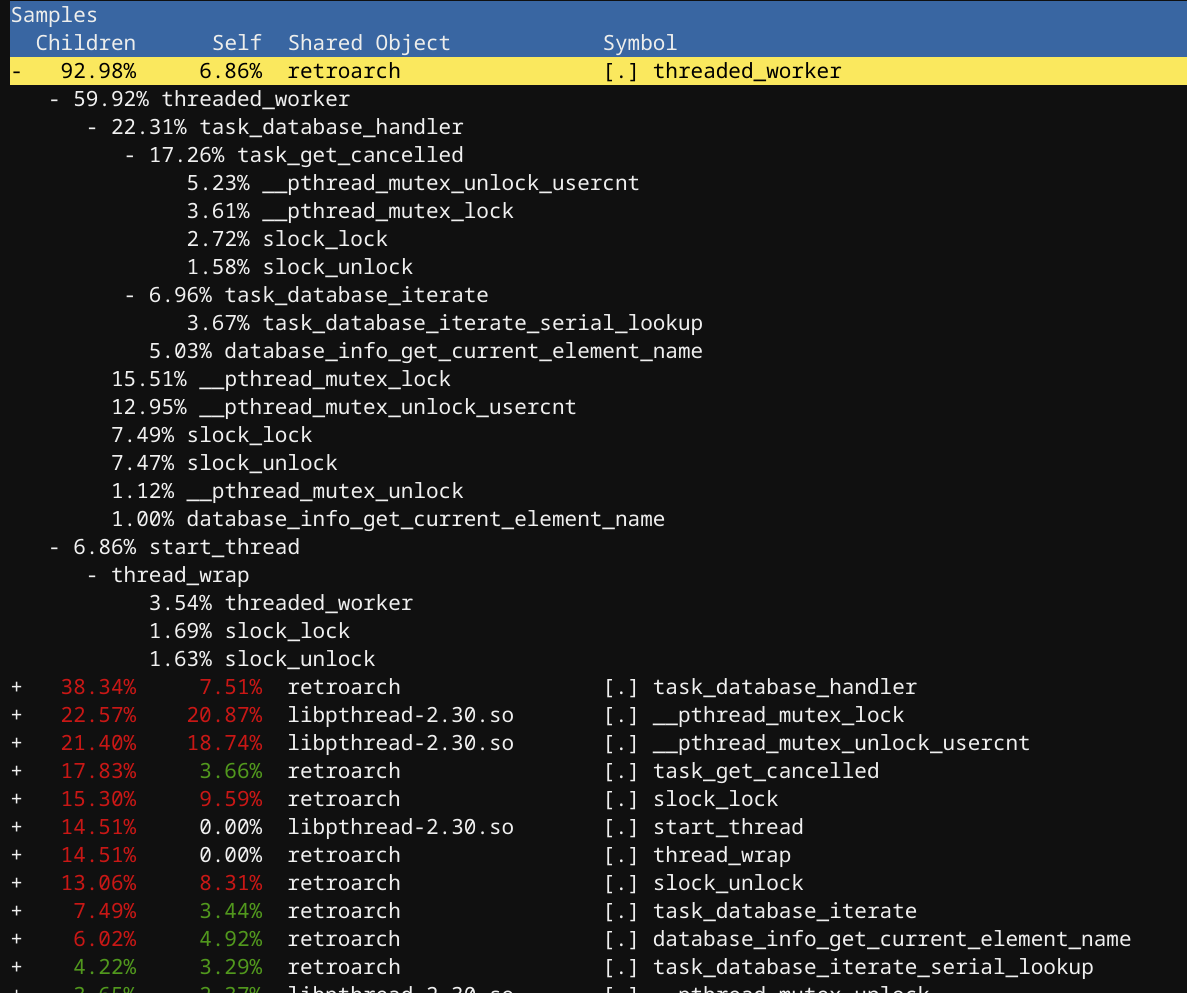The image size is (1187, 993).
Task: Click the 3.44% Self value
Action: point(231,911)
